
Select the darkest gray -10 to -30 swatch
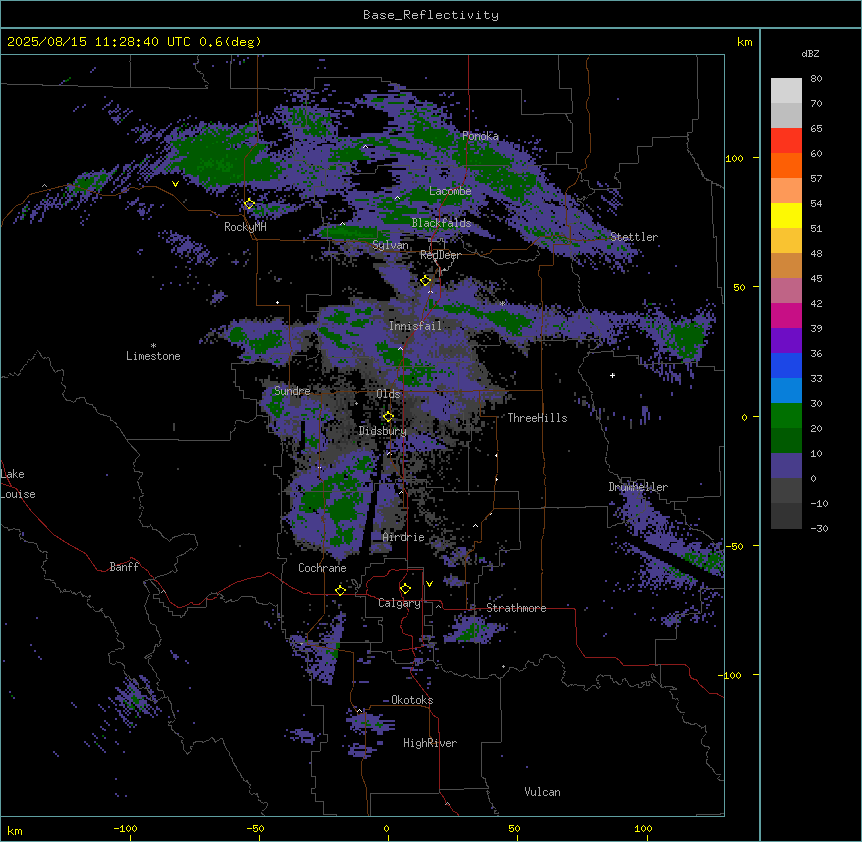point(786,516)
